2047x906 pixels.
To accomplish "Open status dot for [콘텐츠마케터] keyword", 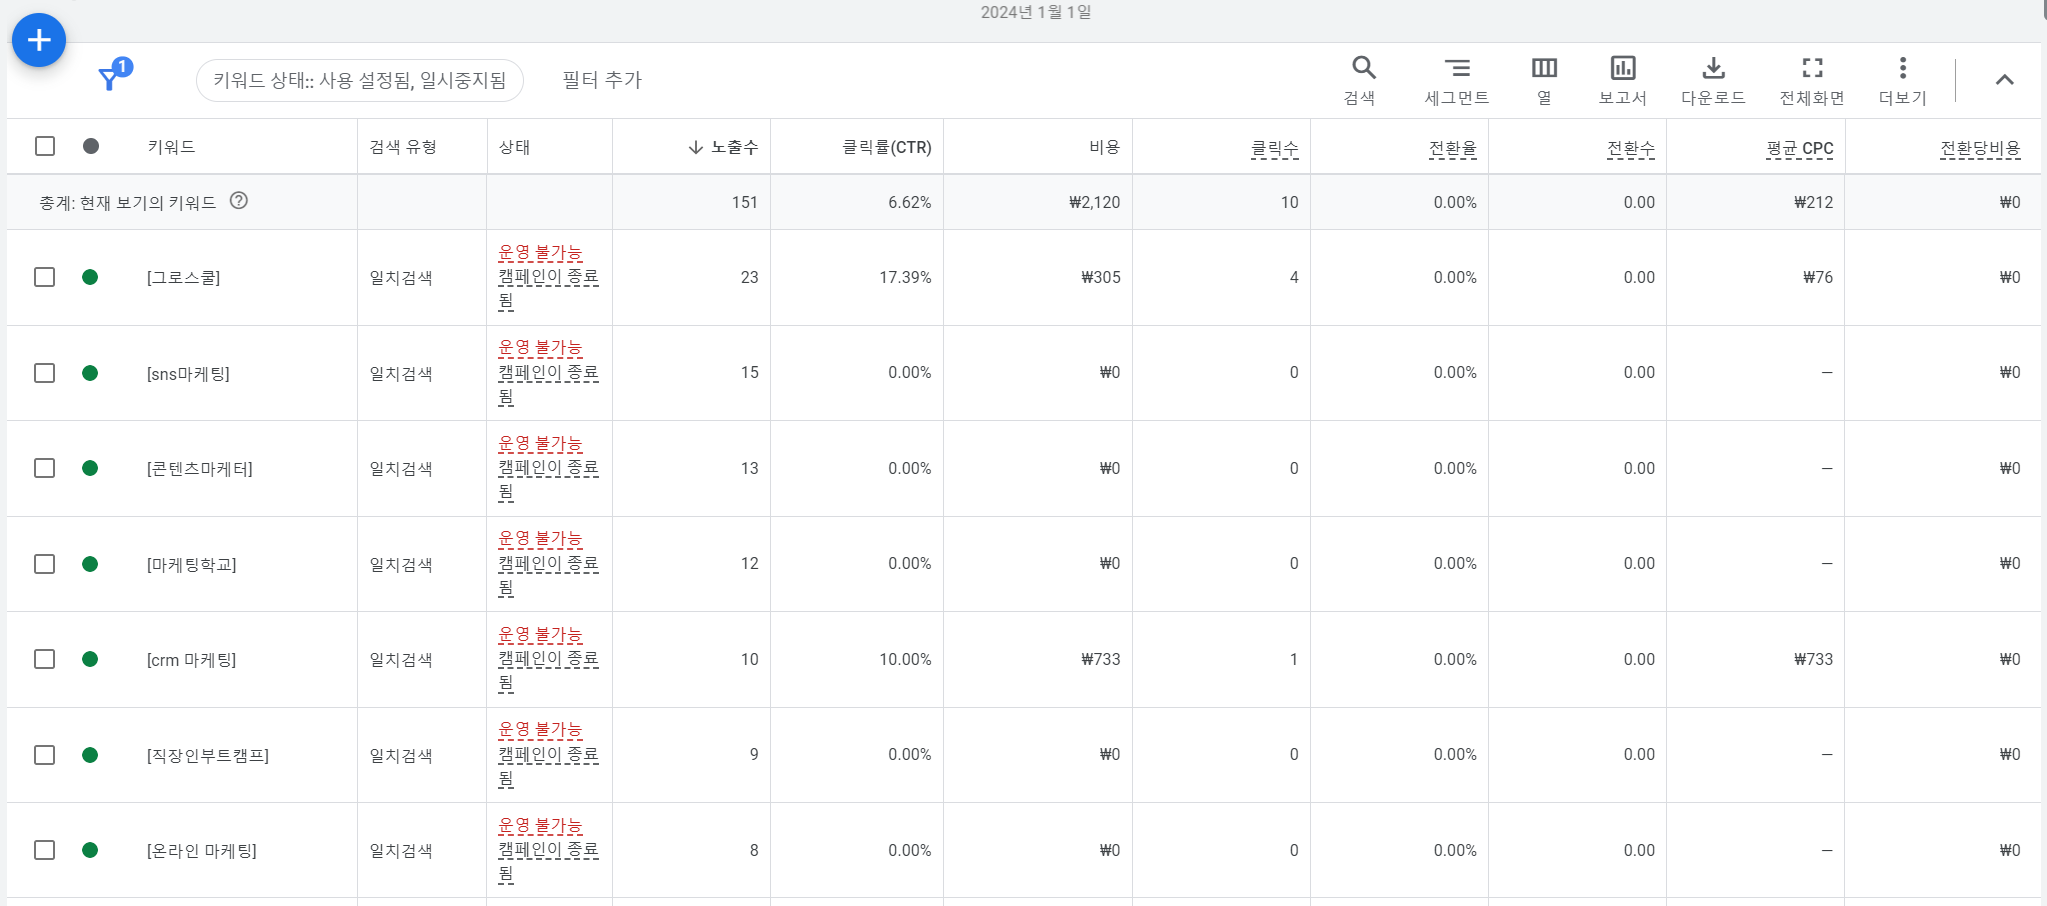I will [90, 468].
